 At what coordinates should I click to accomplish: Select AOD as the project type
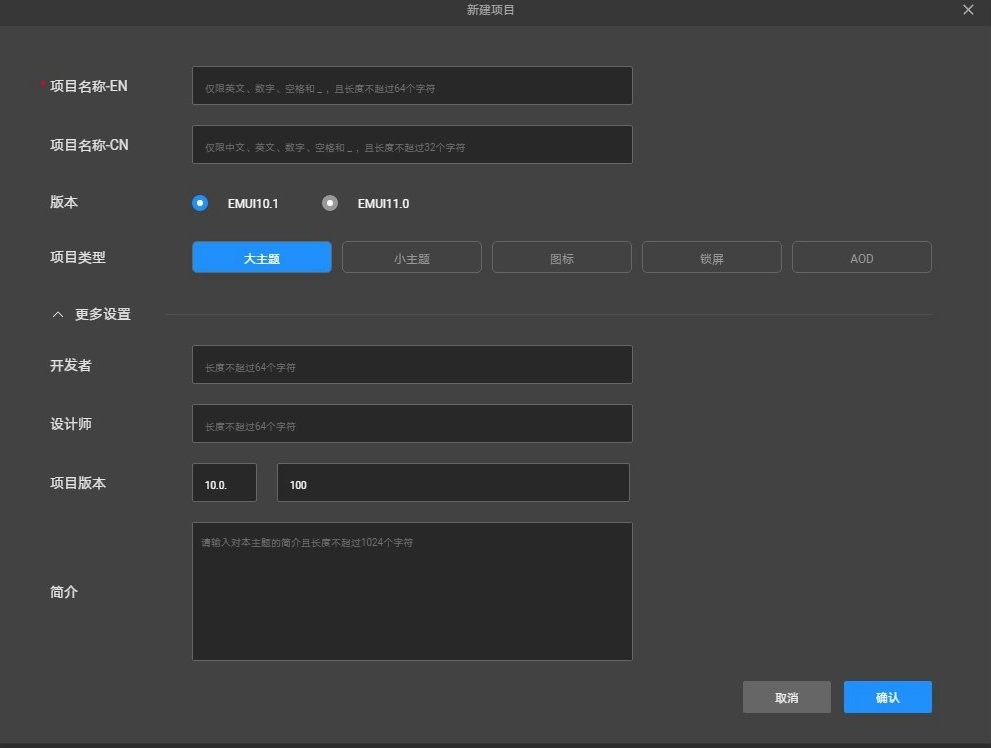[x=861, y=257]
